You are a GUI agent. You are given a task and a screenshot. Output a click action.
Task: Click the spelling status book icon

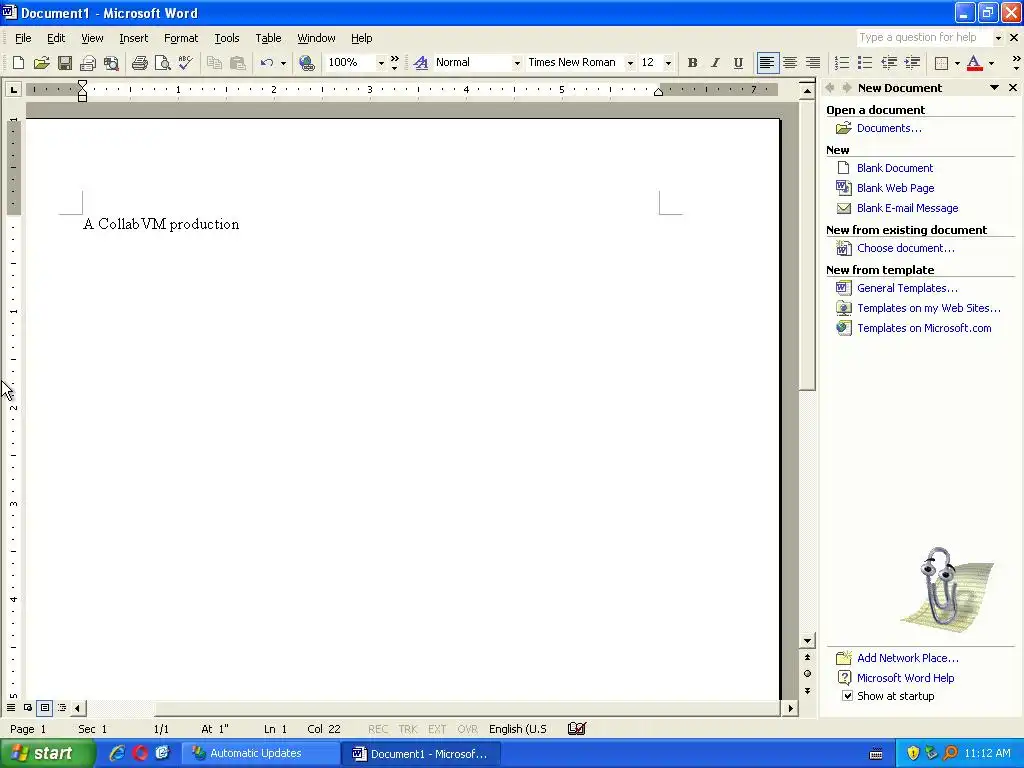pos(577,728)
